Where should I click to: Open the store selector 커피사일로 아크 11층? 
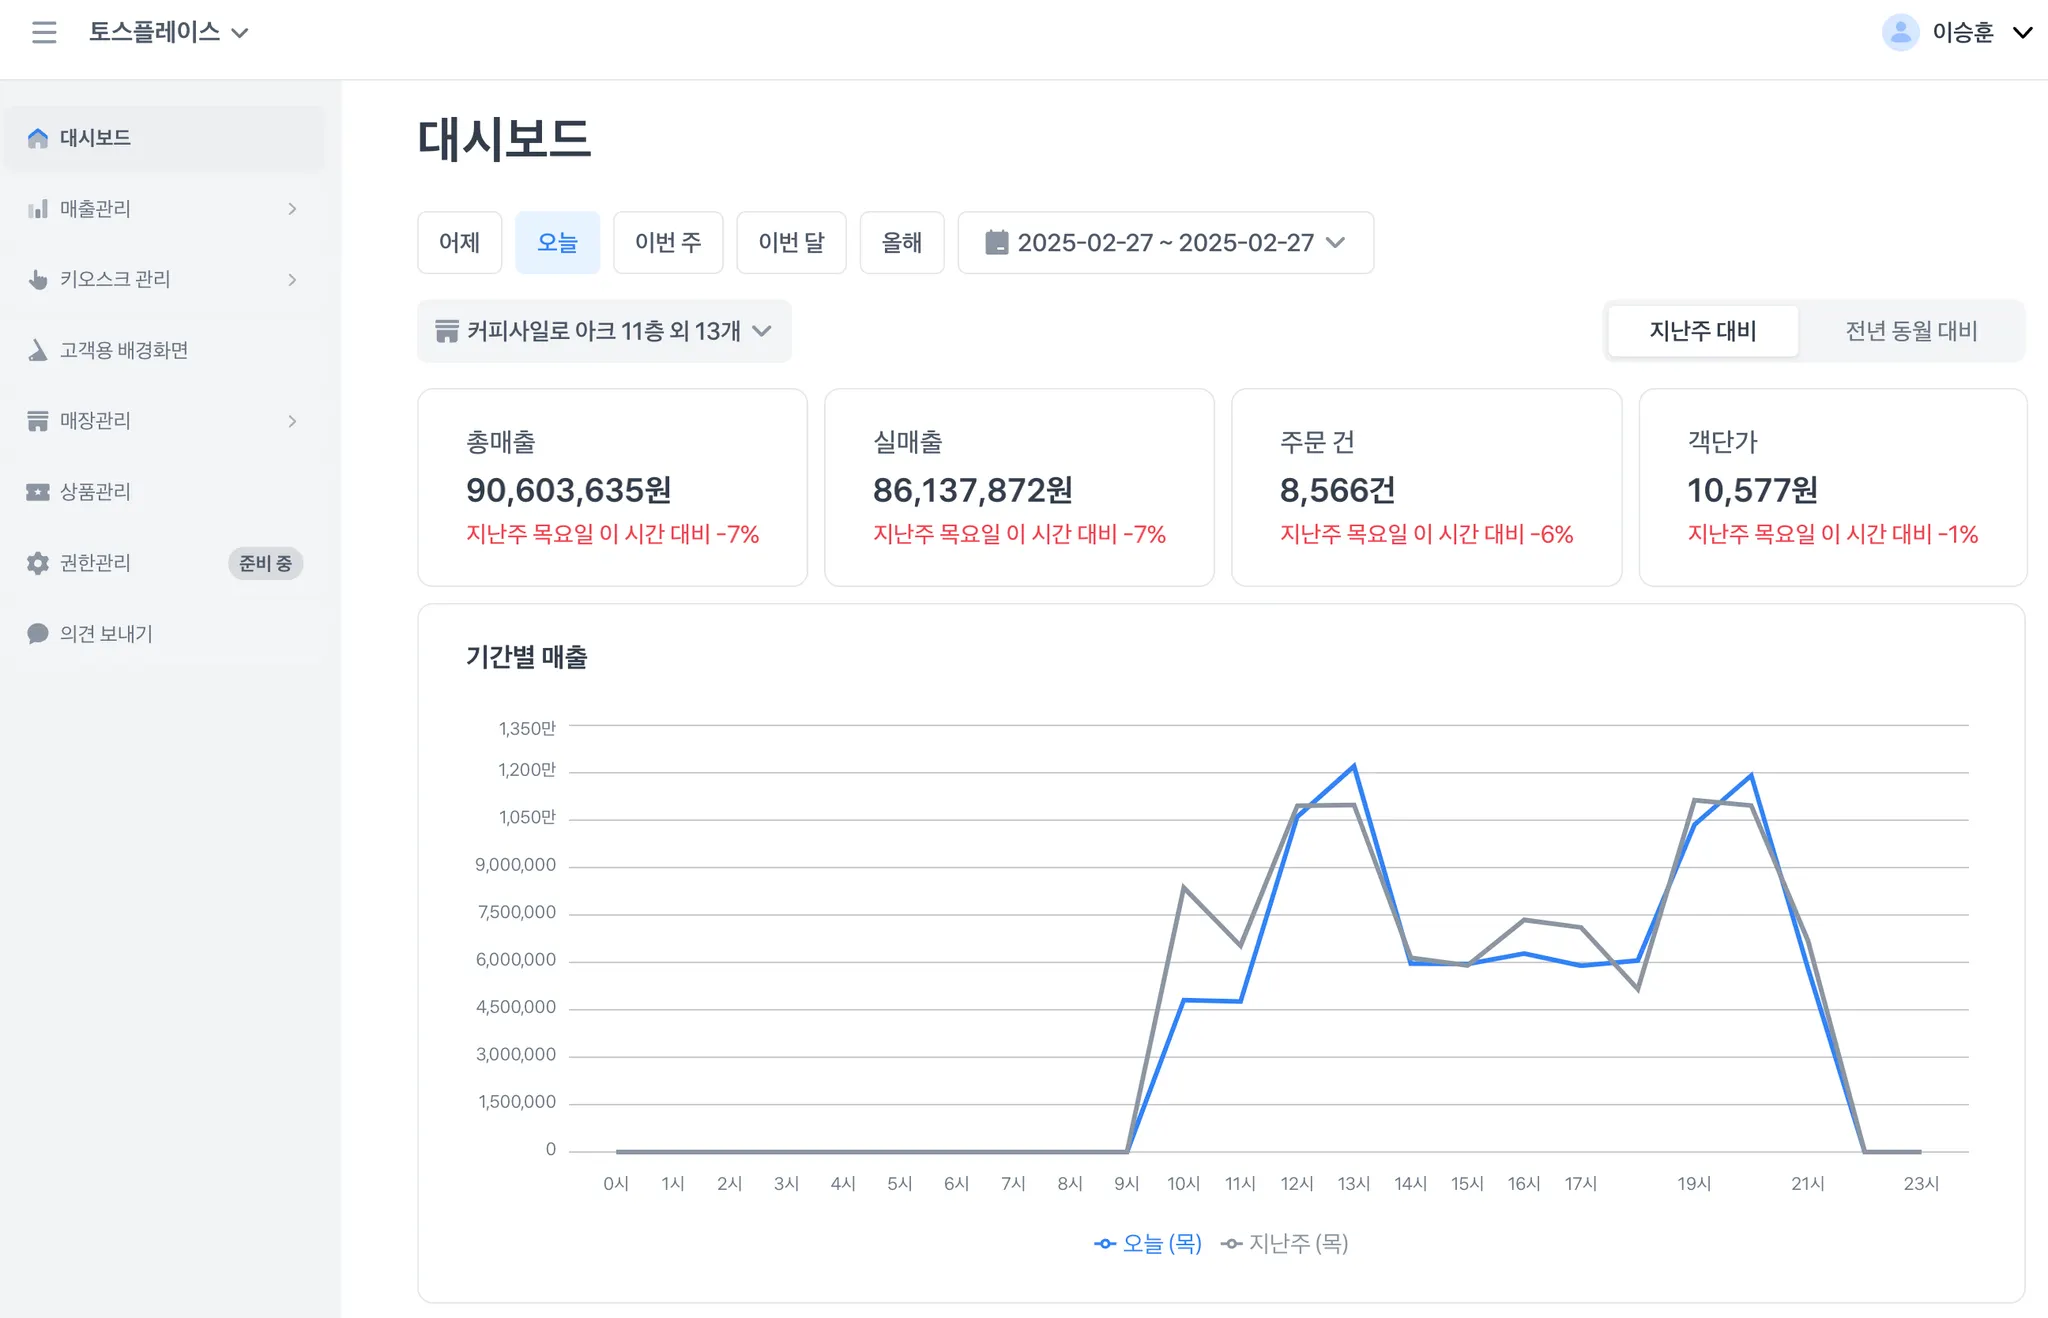tap(604, 331)
